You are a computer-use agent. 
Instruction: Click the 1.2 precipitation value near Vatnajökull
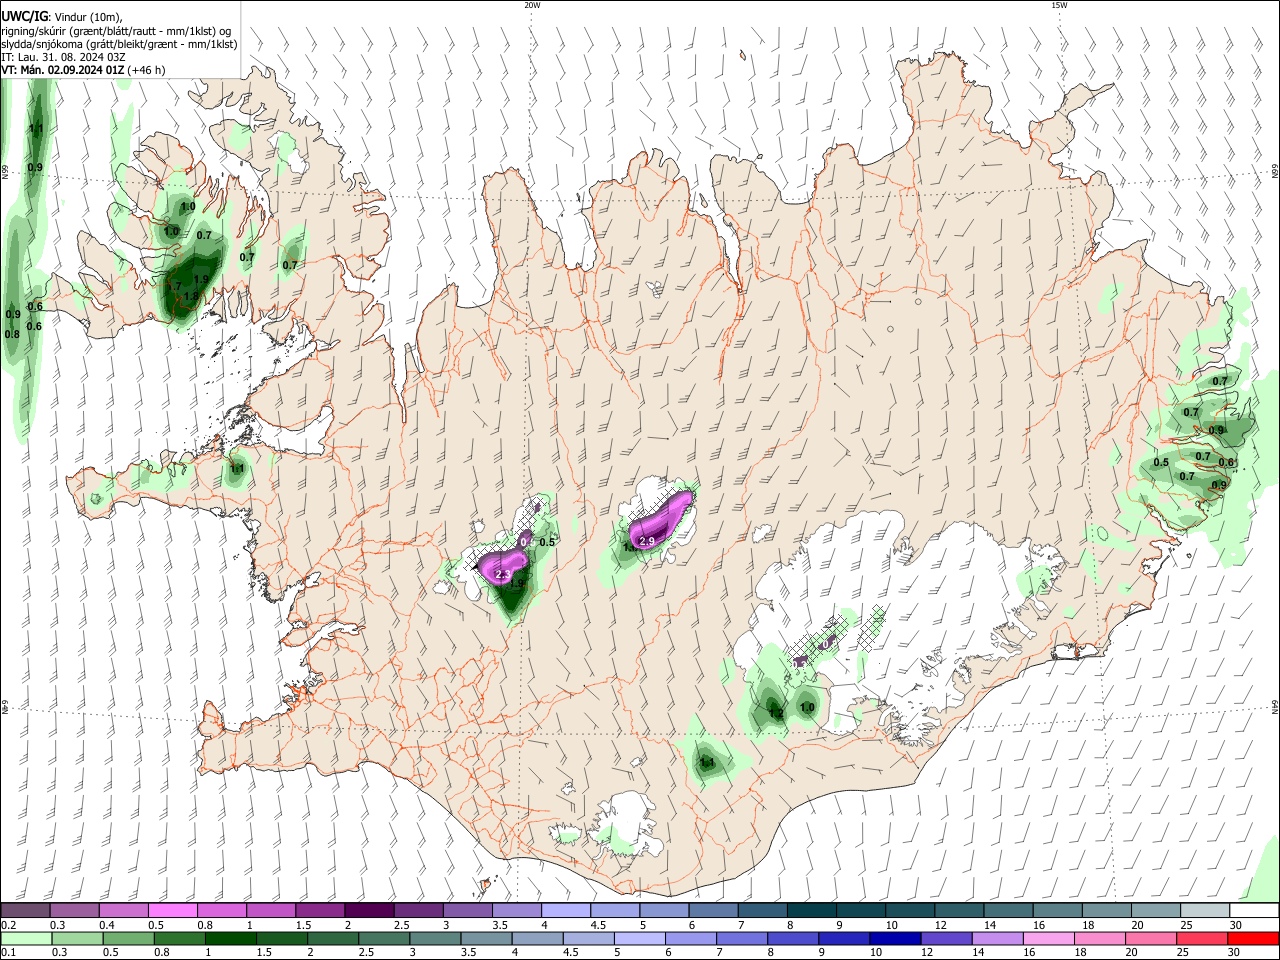776,713
